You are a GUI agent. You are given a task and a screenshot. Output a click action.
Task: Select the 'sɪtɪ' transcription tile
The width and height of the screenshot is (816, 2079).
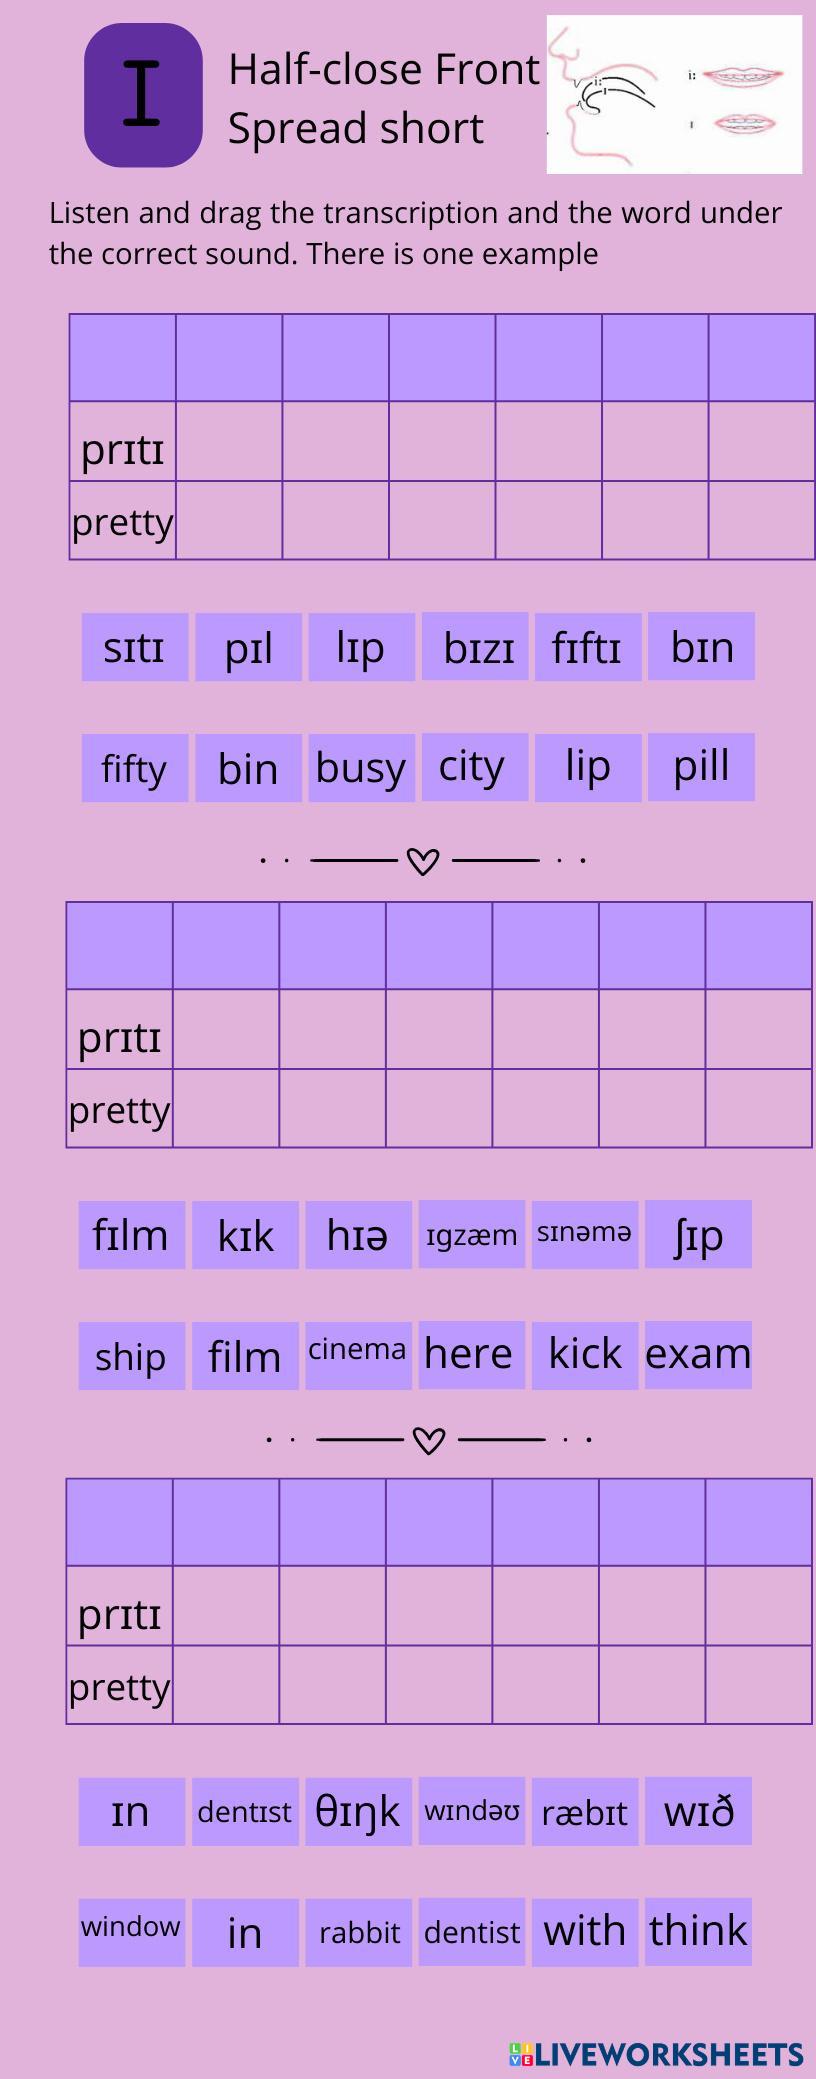tap(135, 648)
